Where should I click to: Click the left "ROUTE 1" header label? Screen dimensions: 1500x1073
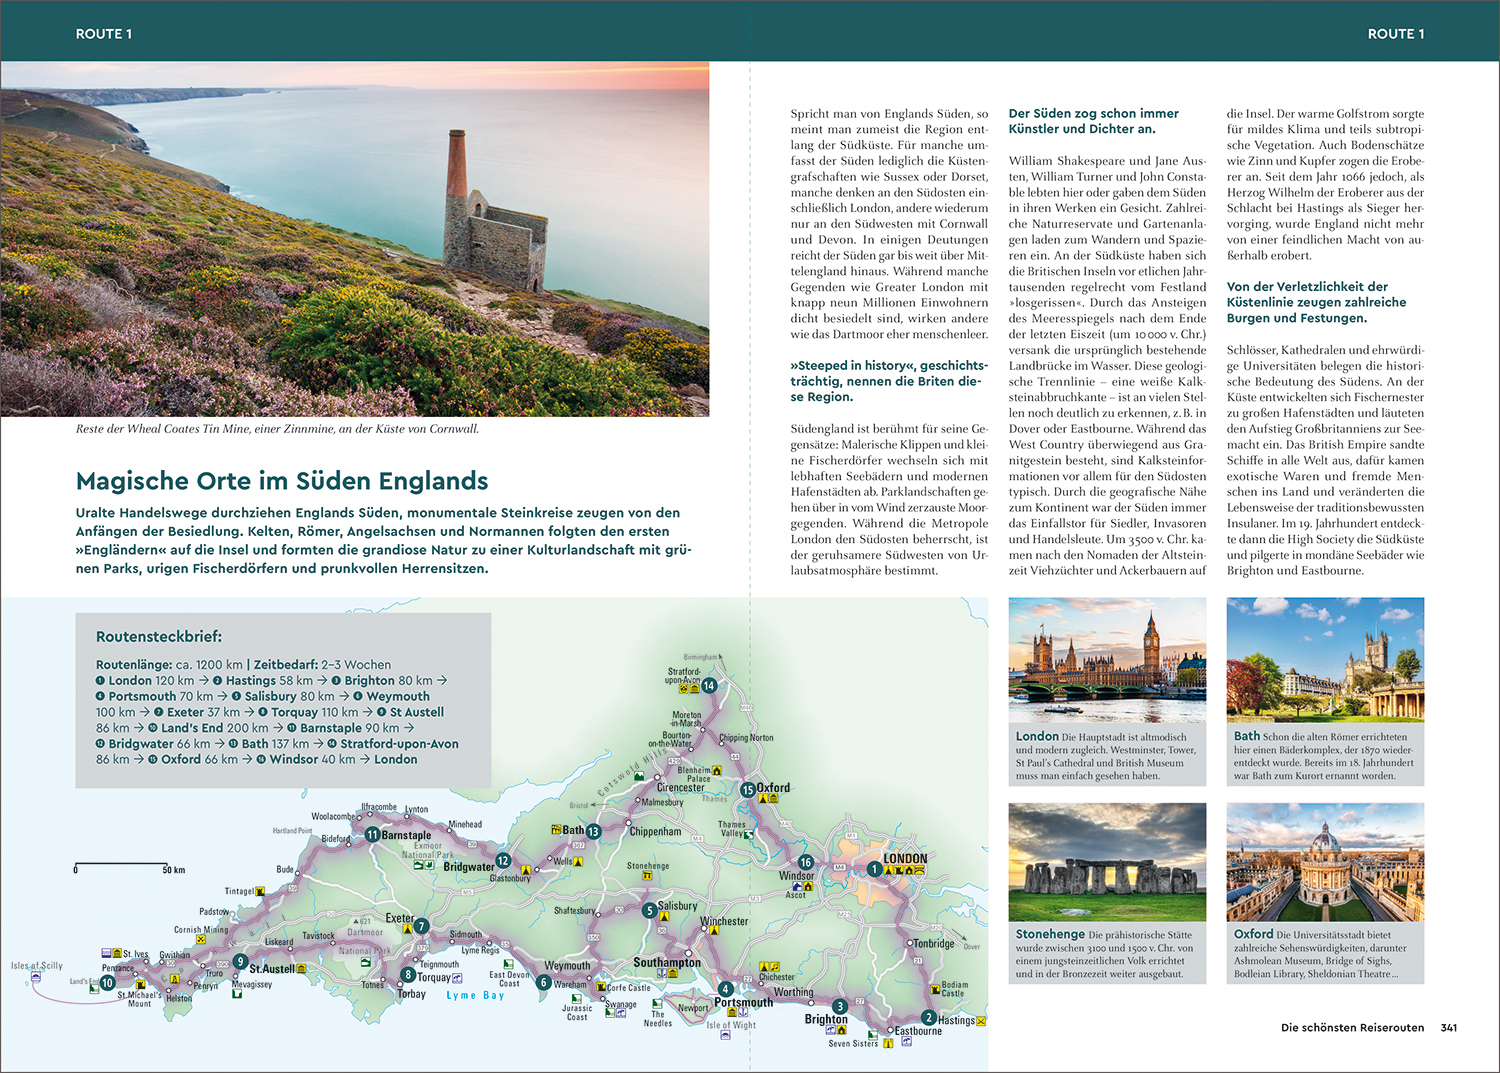104,34
